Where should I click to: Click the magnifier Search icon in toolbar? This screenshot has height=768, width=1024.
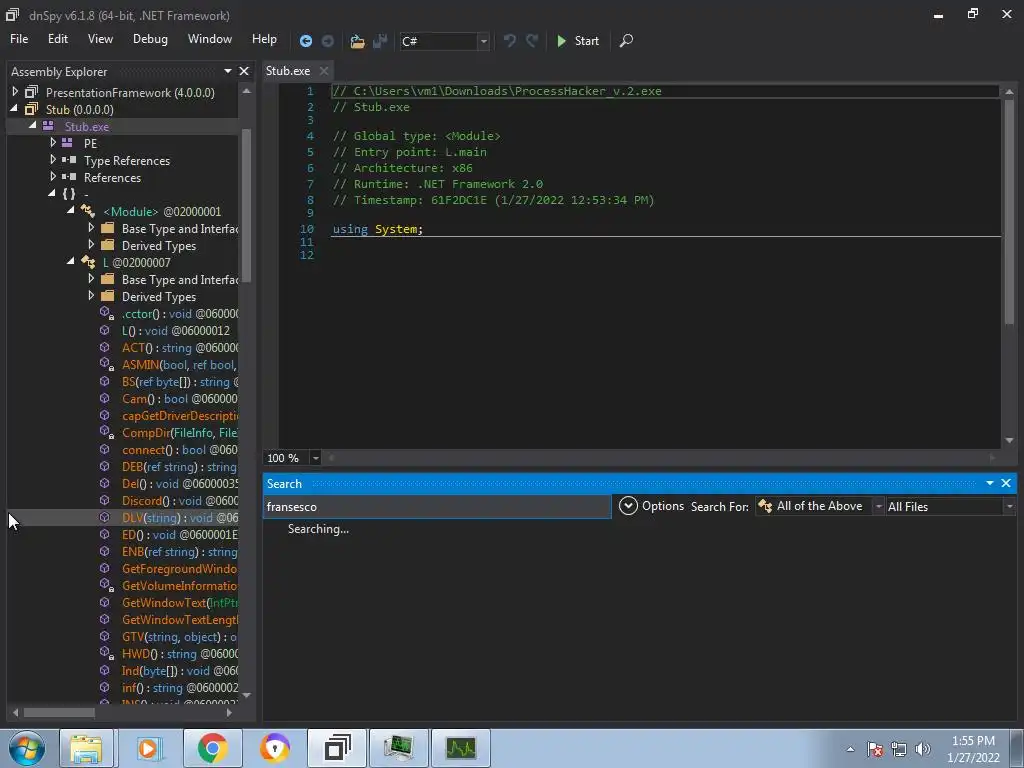pyautogui.click(x=626, y=41)
